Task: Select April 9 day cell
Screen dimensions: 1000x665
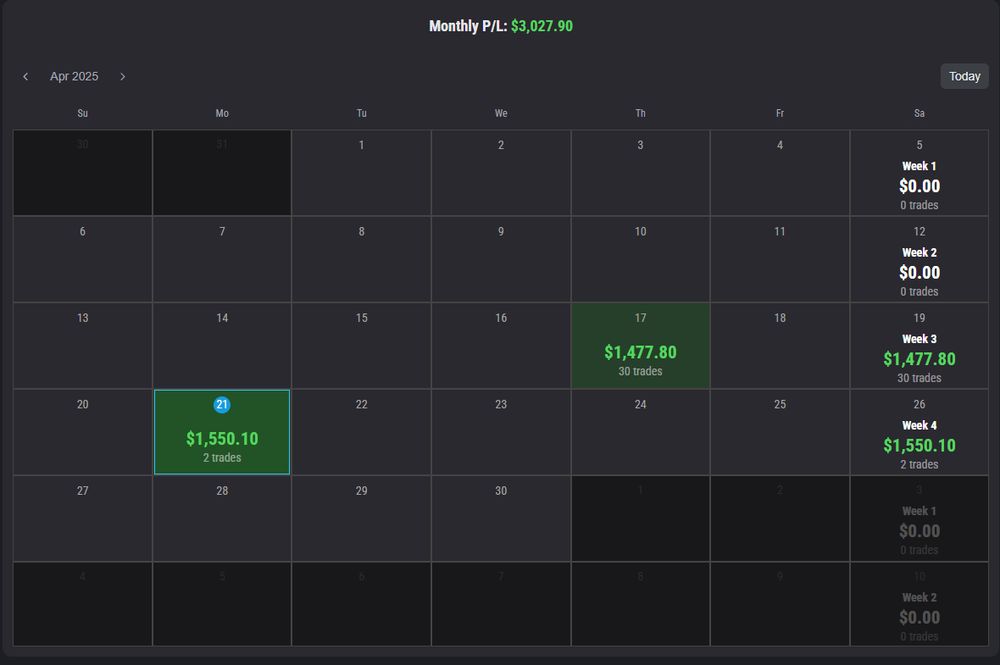Action: click(x=501, y=259)
